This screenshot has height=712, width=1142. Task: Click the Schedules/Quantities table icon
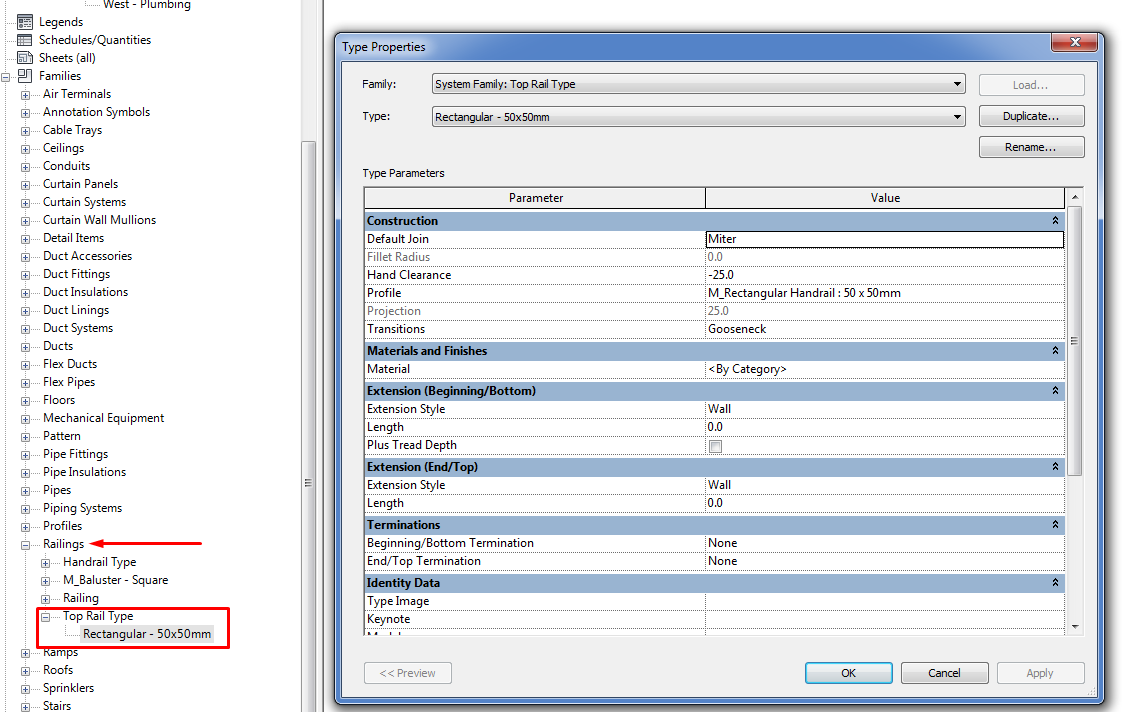tap(25, 40)
